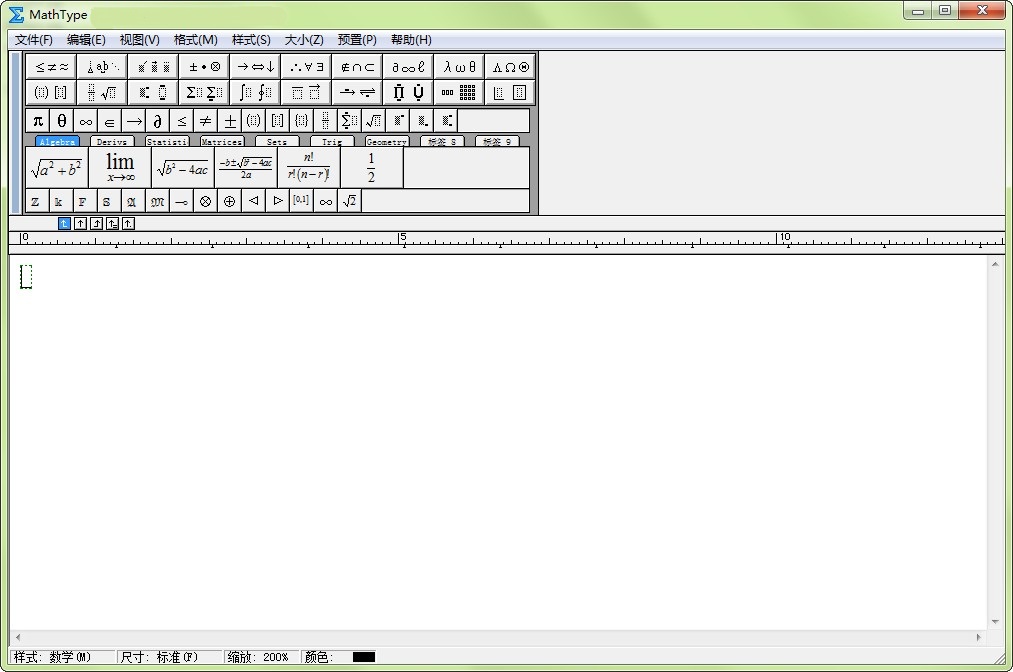Insert the right-pointing triangle ▷ symbol
The width and height of the screenshot is (1013, 672).
pyautogui.click(x=278, y=202)
